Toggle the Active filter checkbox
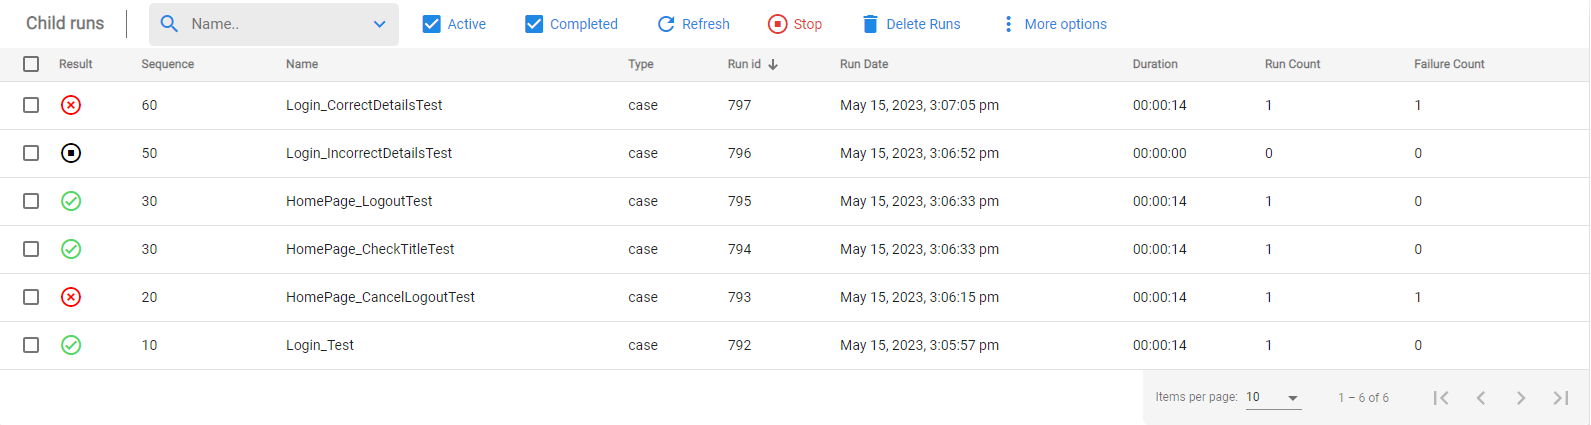The image size is (1591, 425). click(x=432, y=24)
